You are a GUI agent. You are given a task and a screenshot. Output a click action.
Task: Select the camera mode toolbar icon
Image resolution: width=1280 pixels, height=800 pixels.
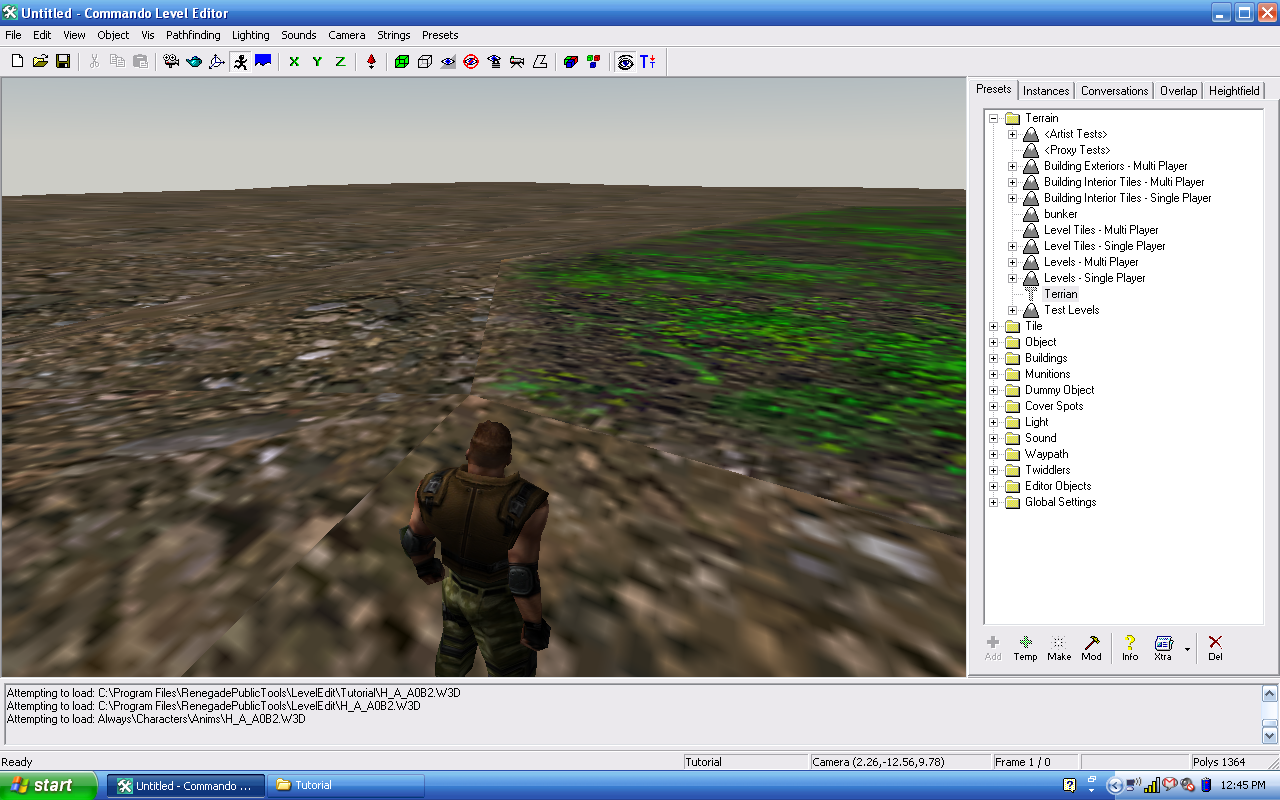pyautogui.click(x=171, y=62)
